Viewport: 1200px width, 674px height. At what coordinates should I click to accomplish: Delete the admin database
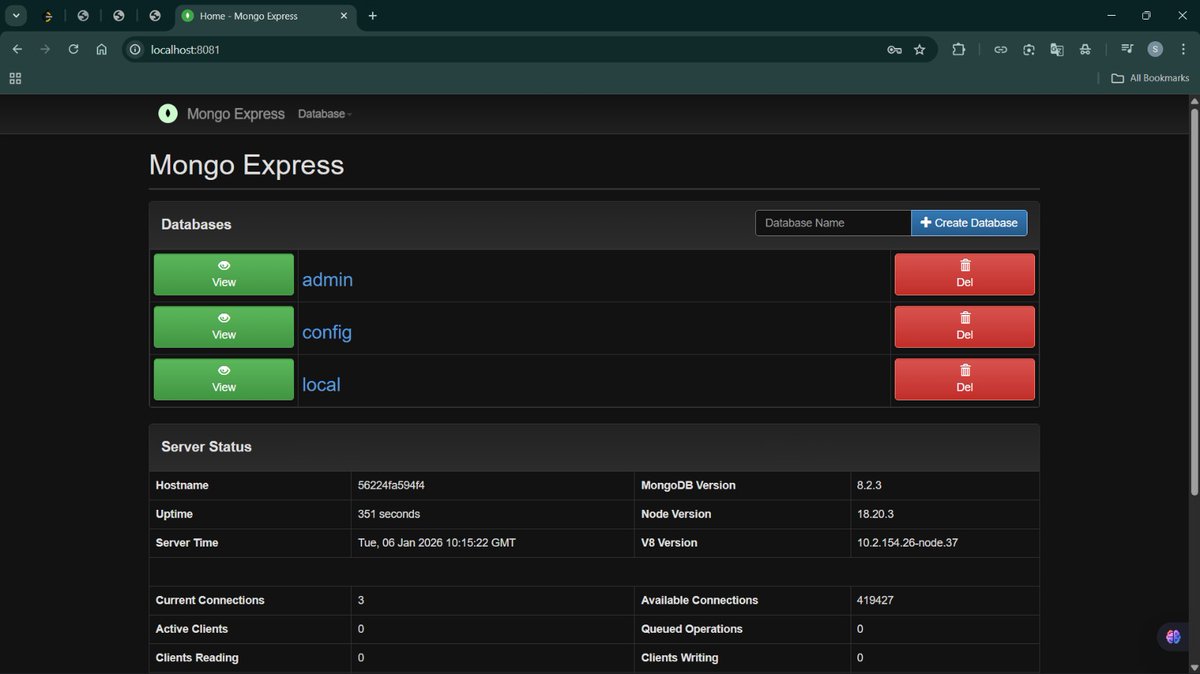pyautogui.click(x=965, y=275)
